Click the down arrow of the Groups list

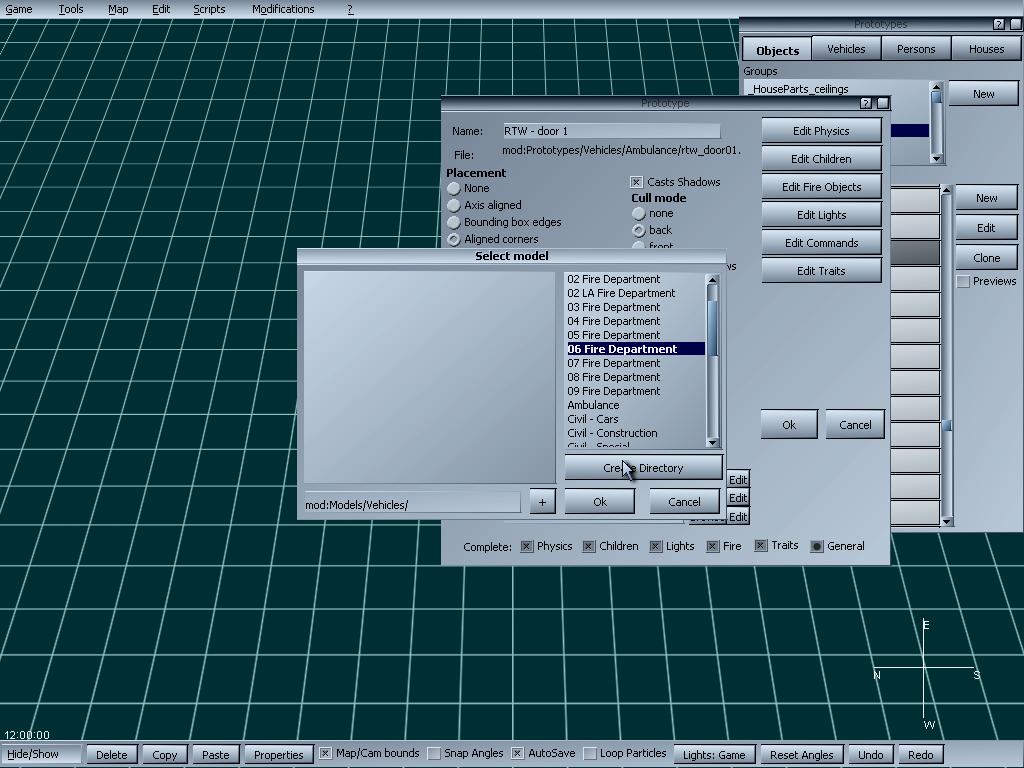[x=936, y=158]
